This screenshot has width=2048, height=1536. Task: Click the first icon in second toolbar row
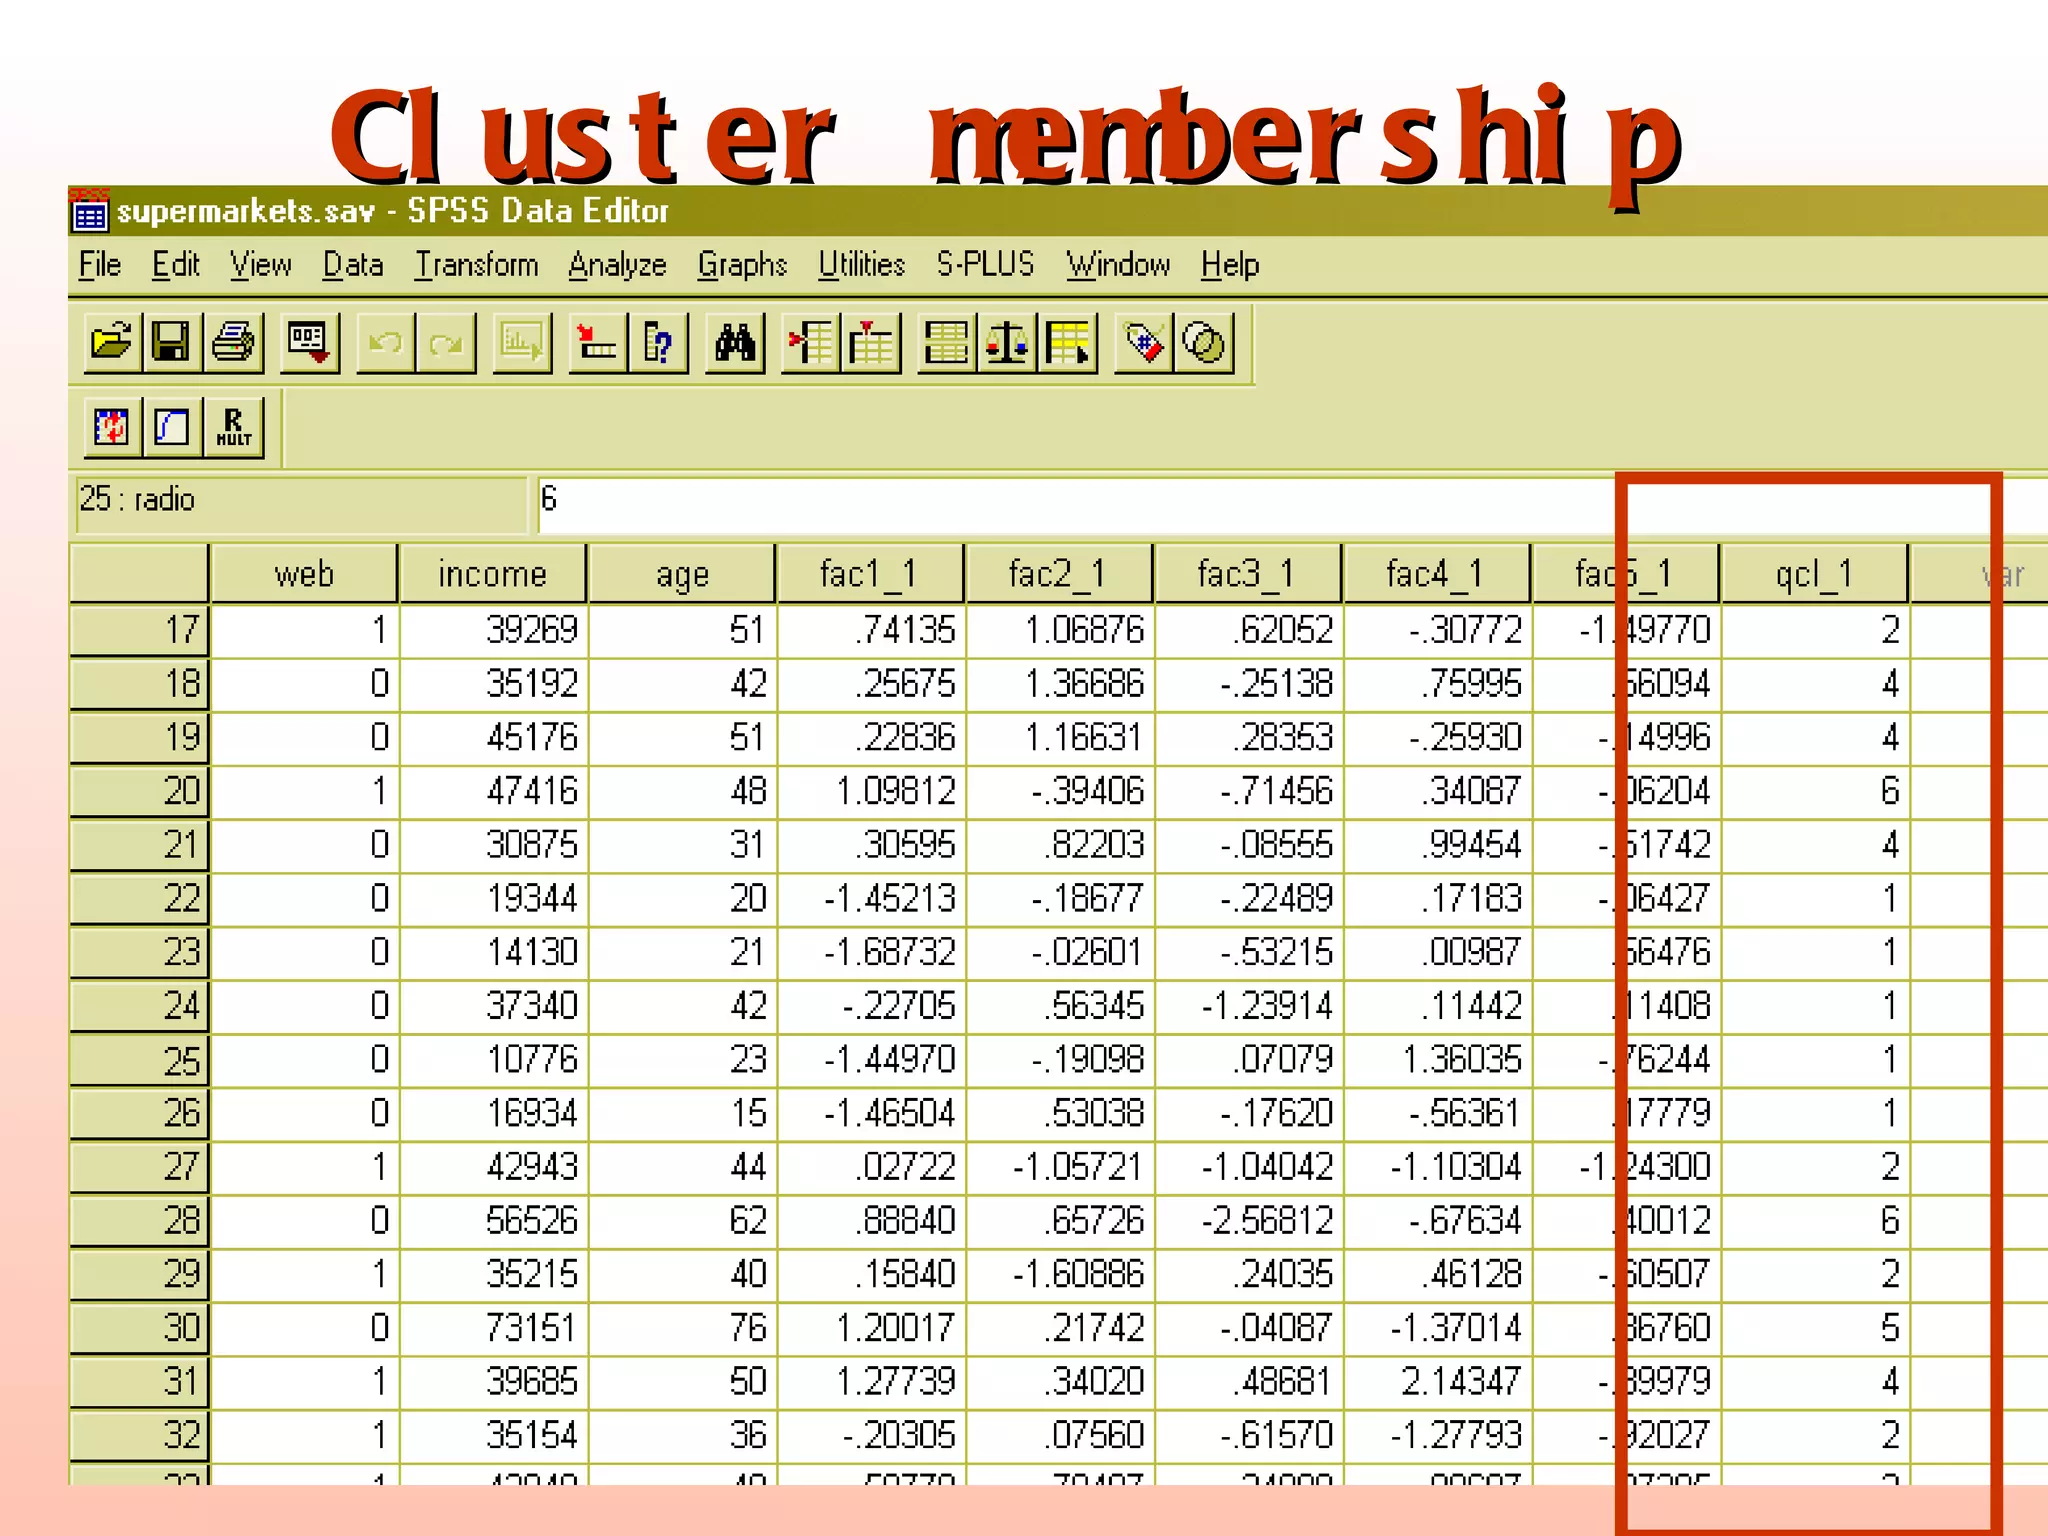tap(111, 427)
